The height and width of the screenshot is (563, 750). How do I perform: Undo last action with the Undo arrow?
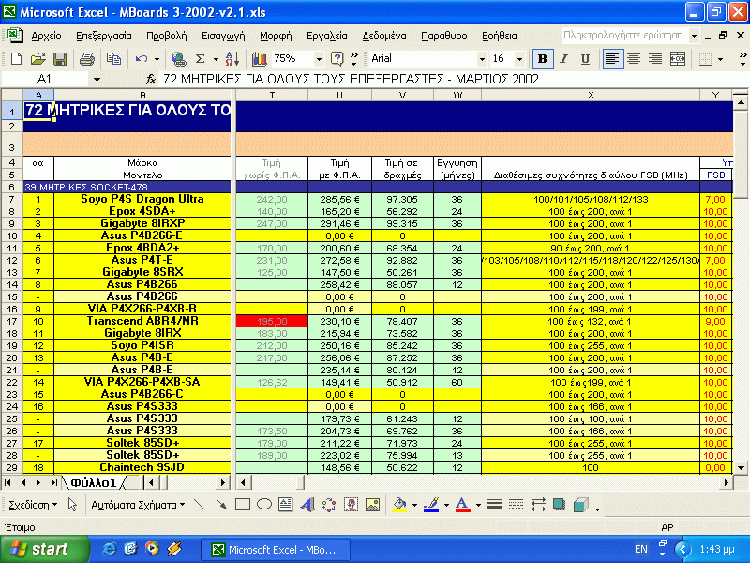tap(141, 59)
